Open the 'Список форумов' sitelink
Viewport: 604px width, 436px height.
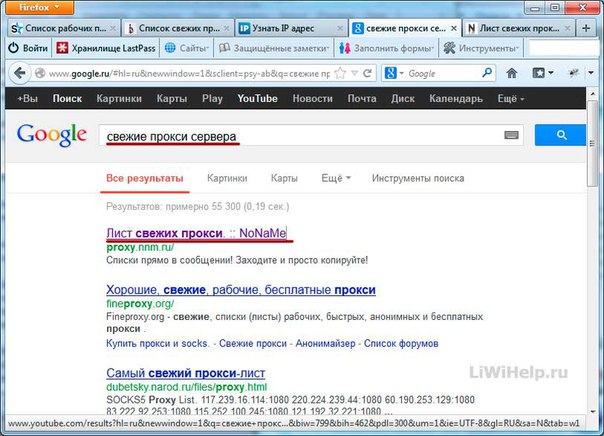click(401, 343)
